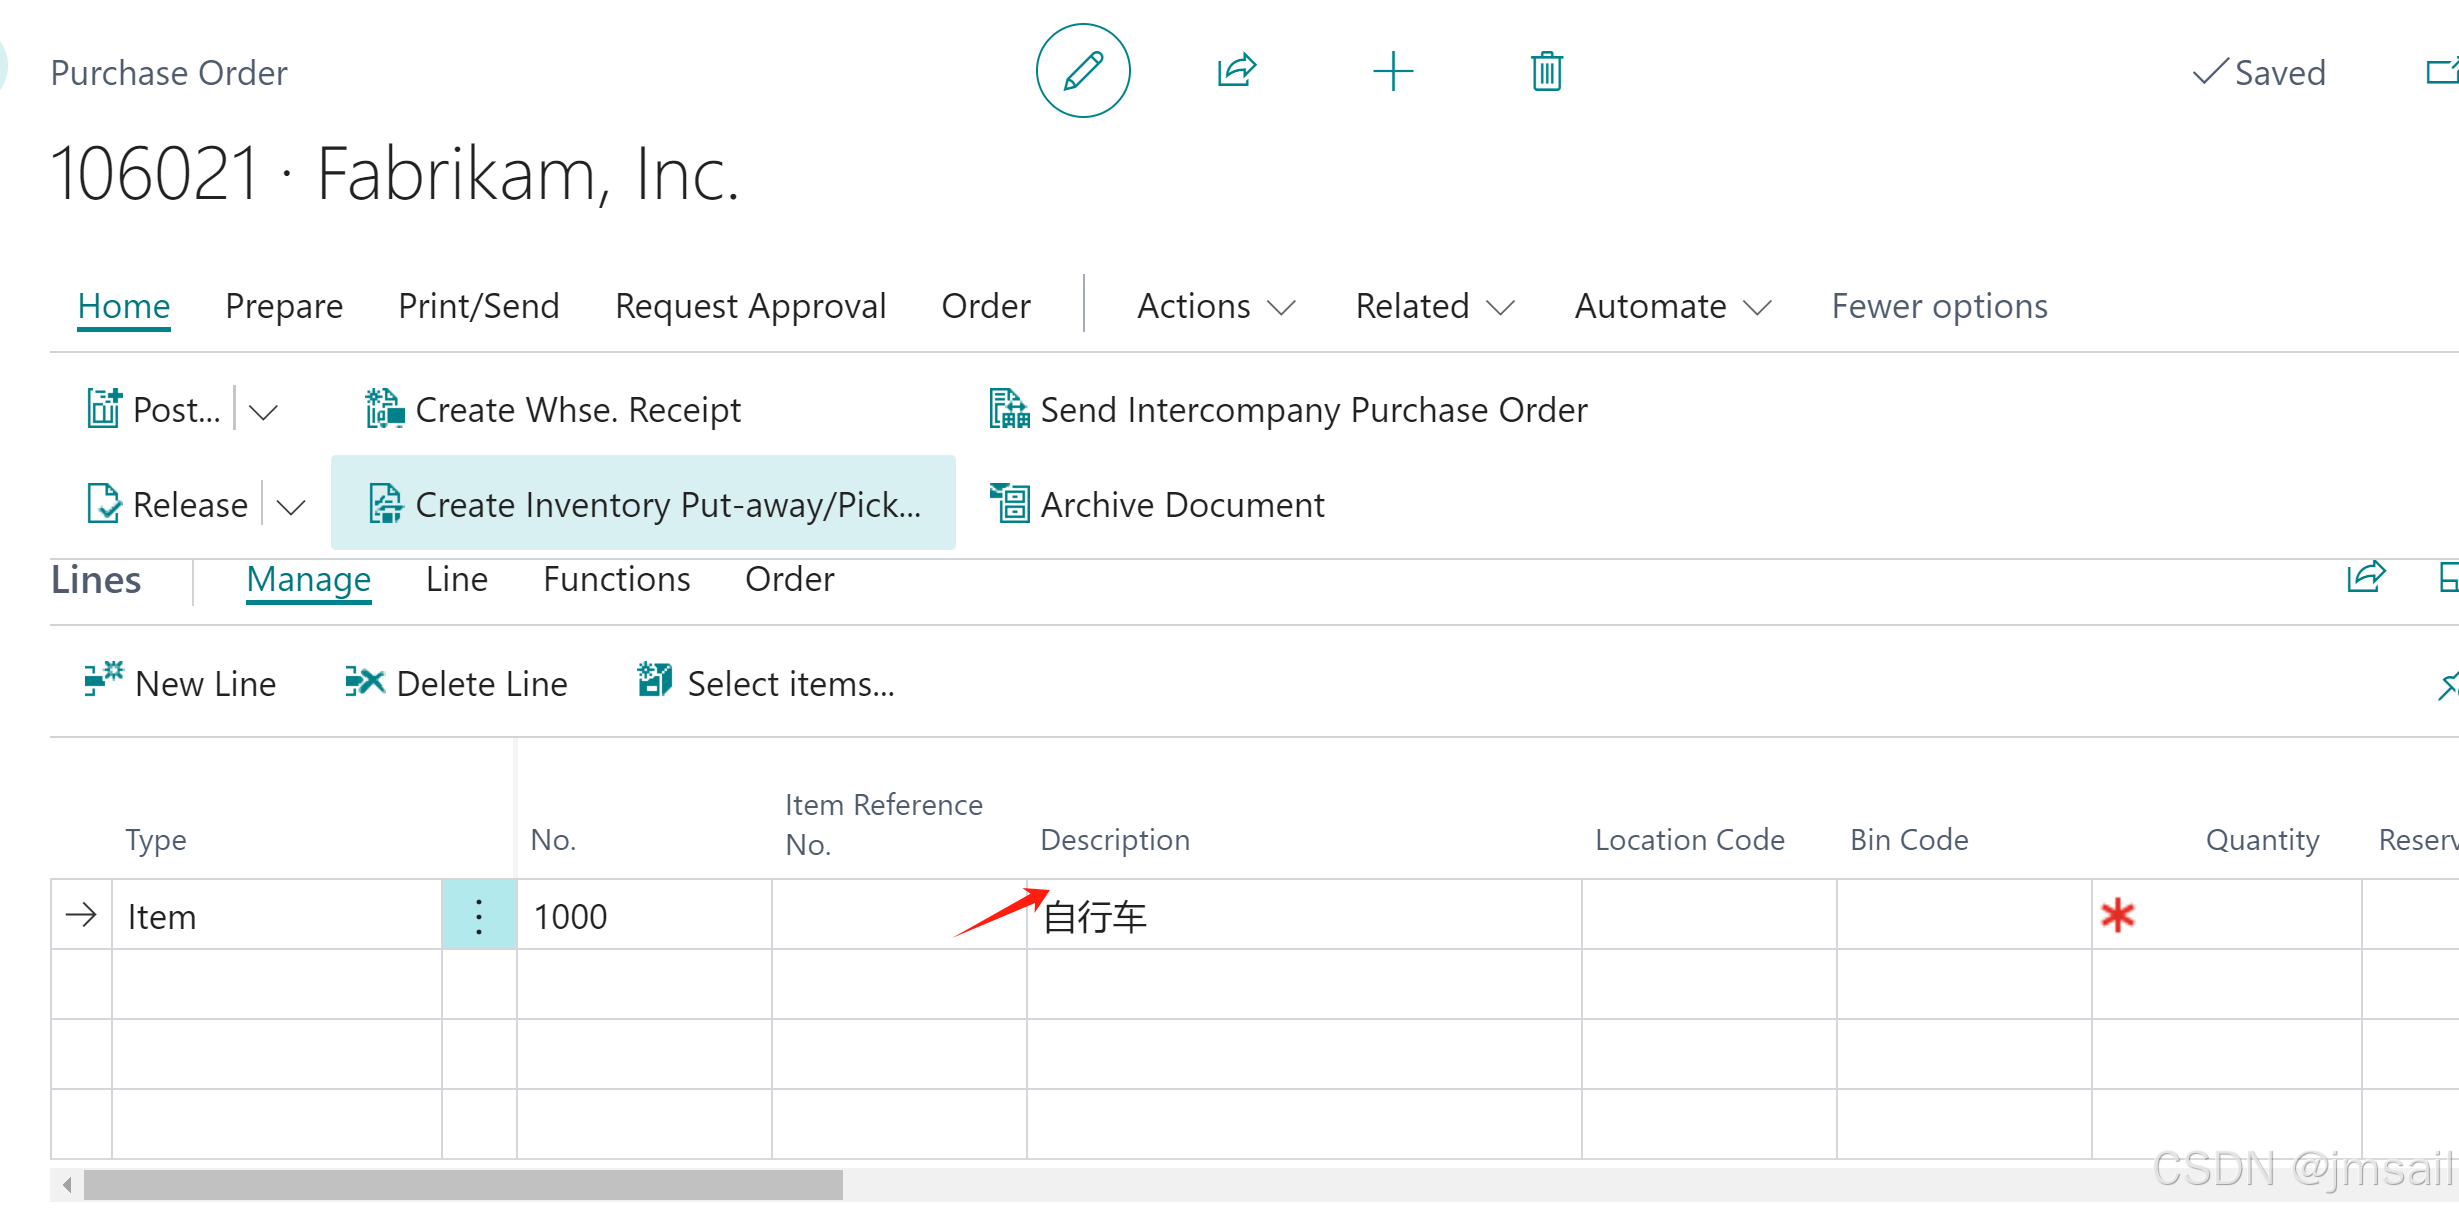Image resolution: width=2459 pixels, height=1209 pixels.
Task: Click the horizontal scrollbar thumb
Action: coord(462,1185)
